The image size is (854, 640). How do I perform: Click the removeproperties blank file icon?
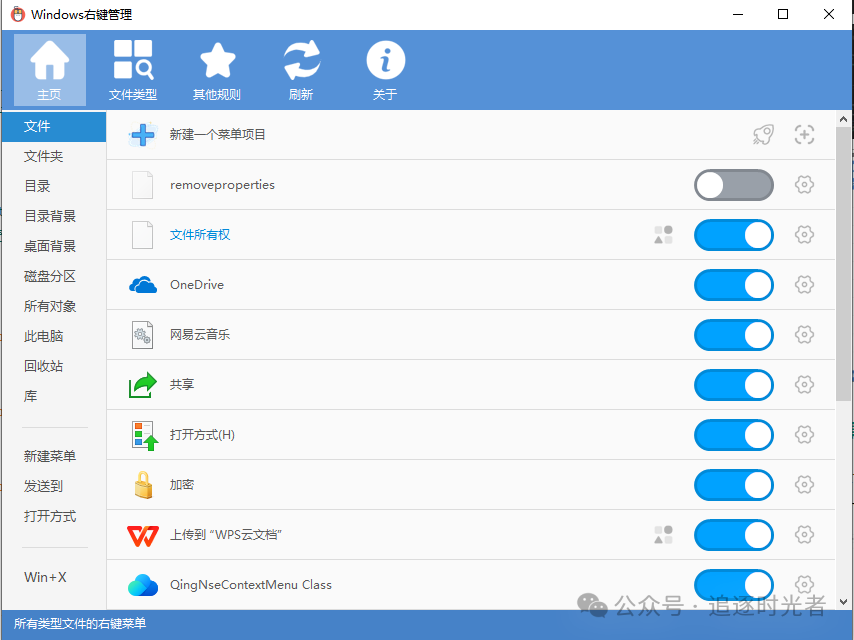pos(143,185)
